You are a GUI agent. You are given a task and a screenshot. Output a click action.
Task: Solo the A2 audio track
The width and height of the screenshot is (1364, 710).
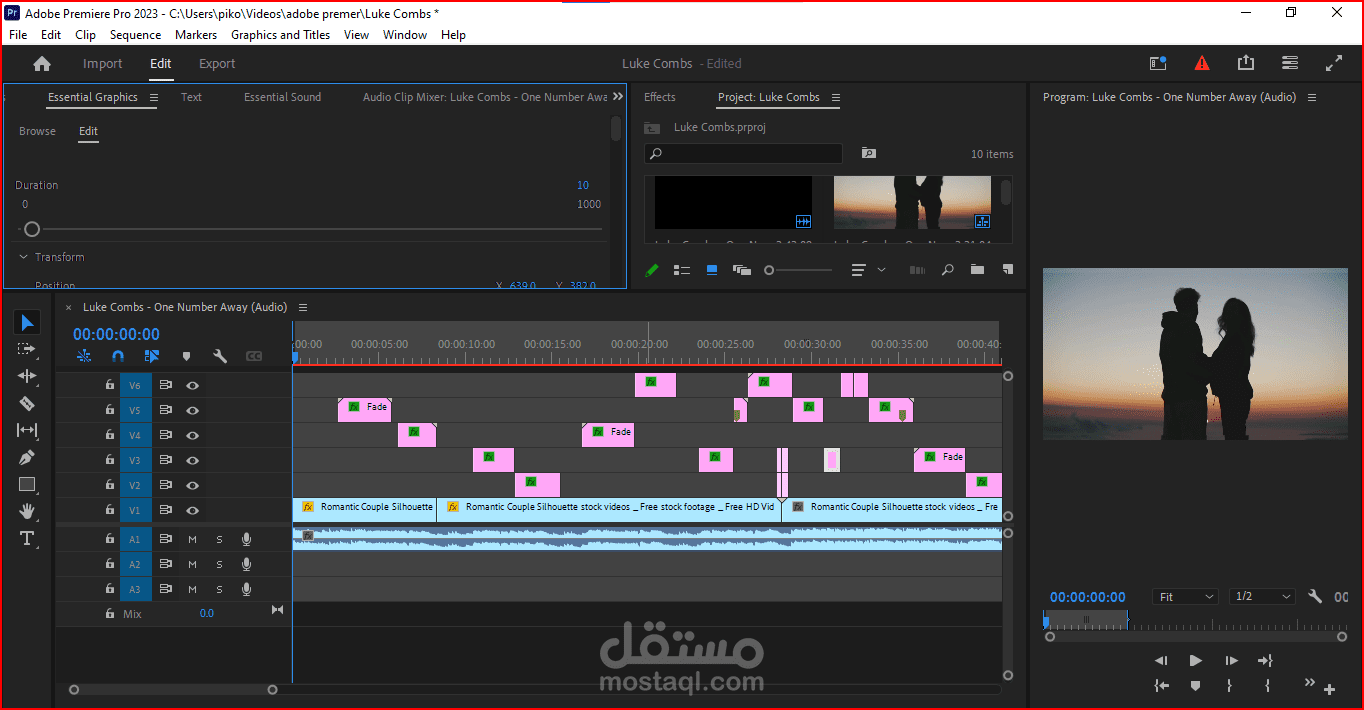click(219, 564)
